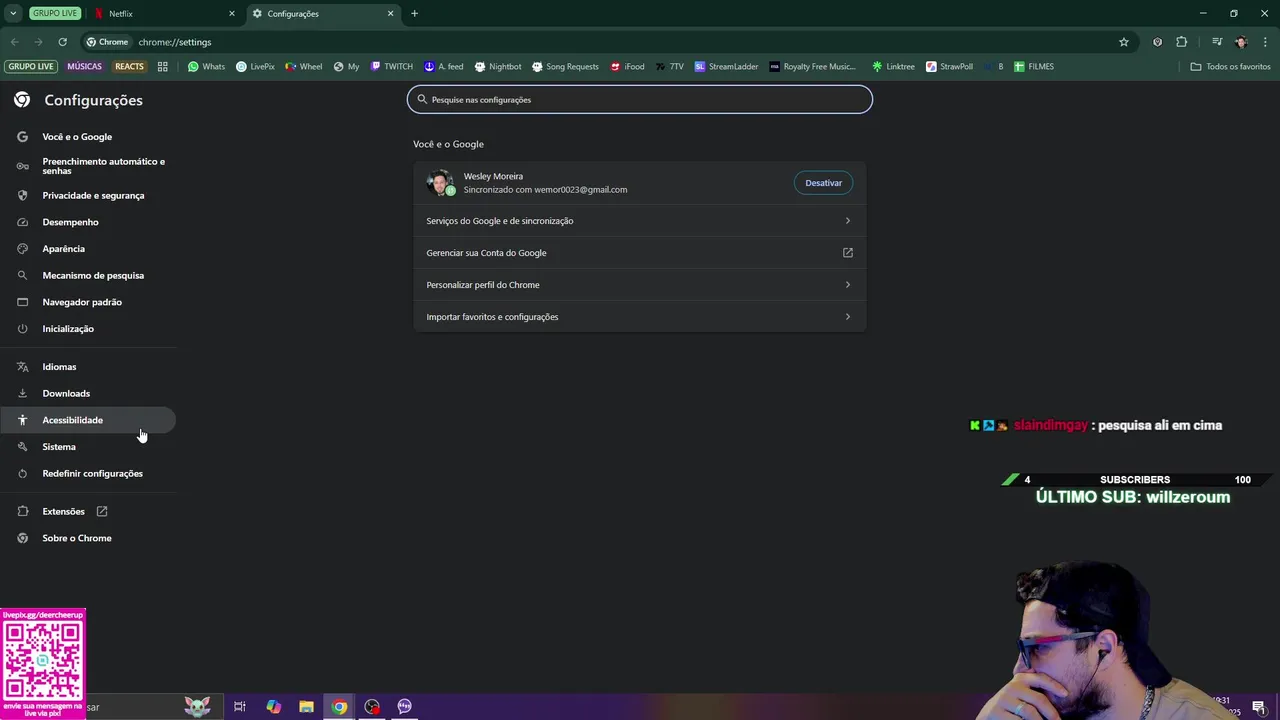Focus the Pesquise nas configurações search field

(x=640, y=100)
